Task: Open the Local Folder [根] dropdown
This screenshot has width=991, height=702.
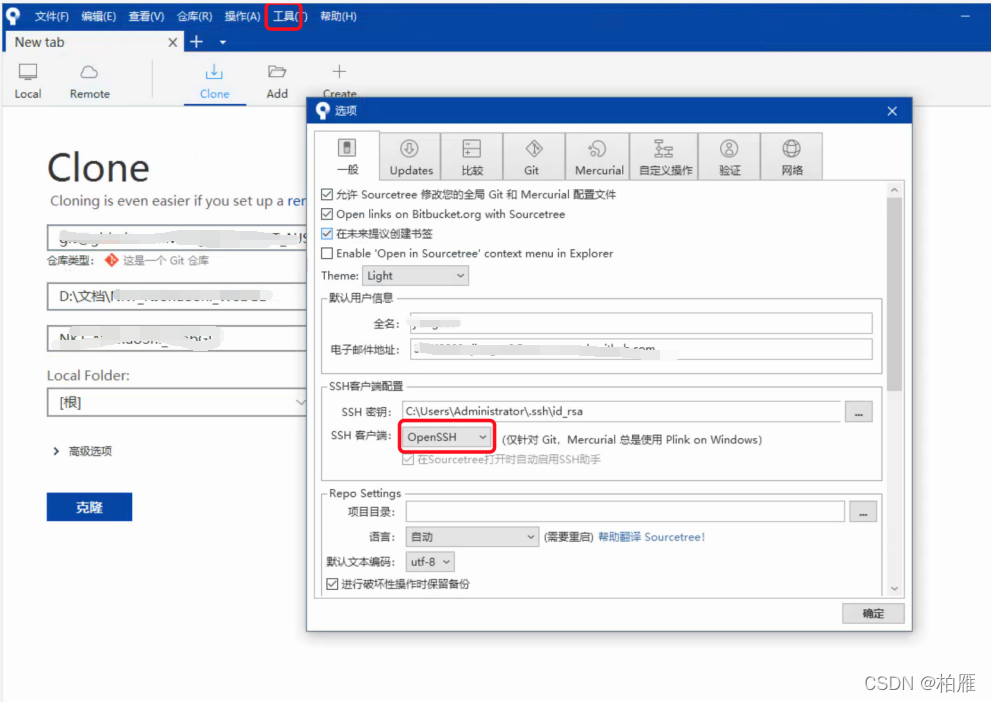Action: [x=178, y=402]
